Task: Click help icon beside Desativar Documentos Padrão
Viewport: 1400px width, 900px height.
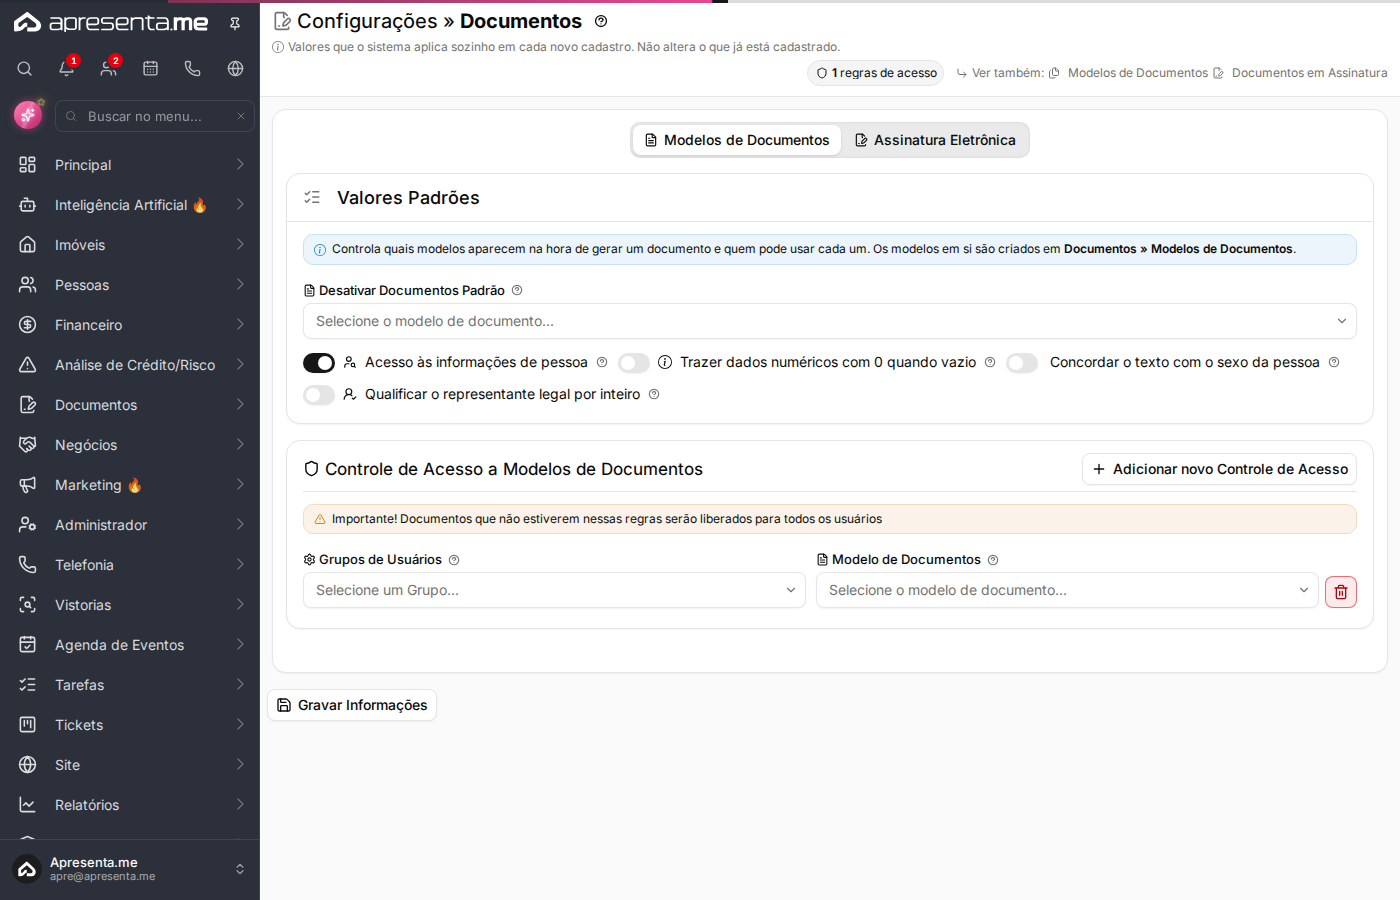Action: tap(517, 290)
